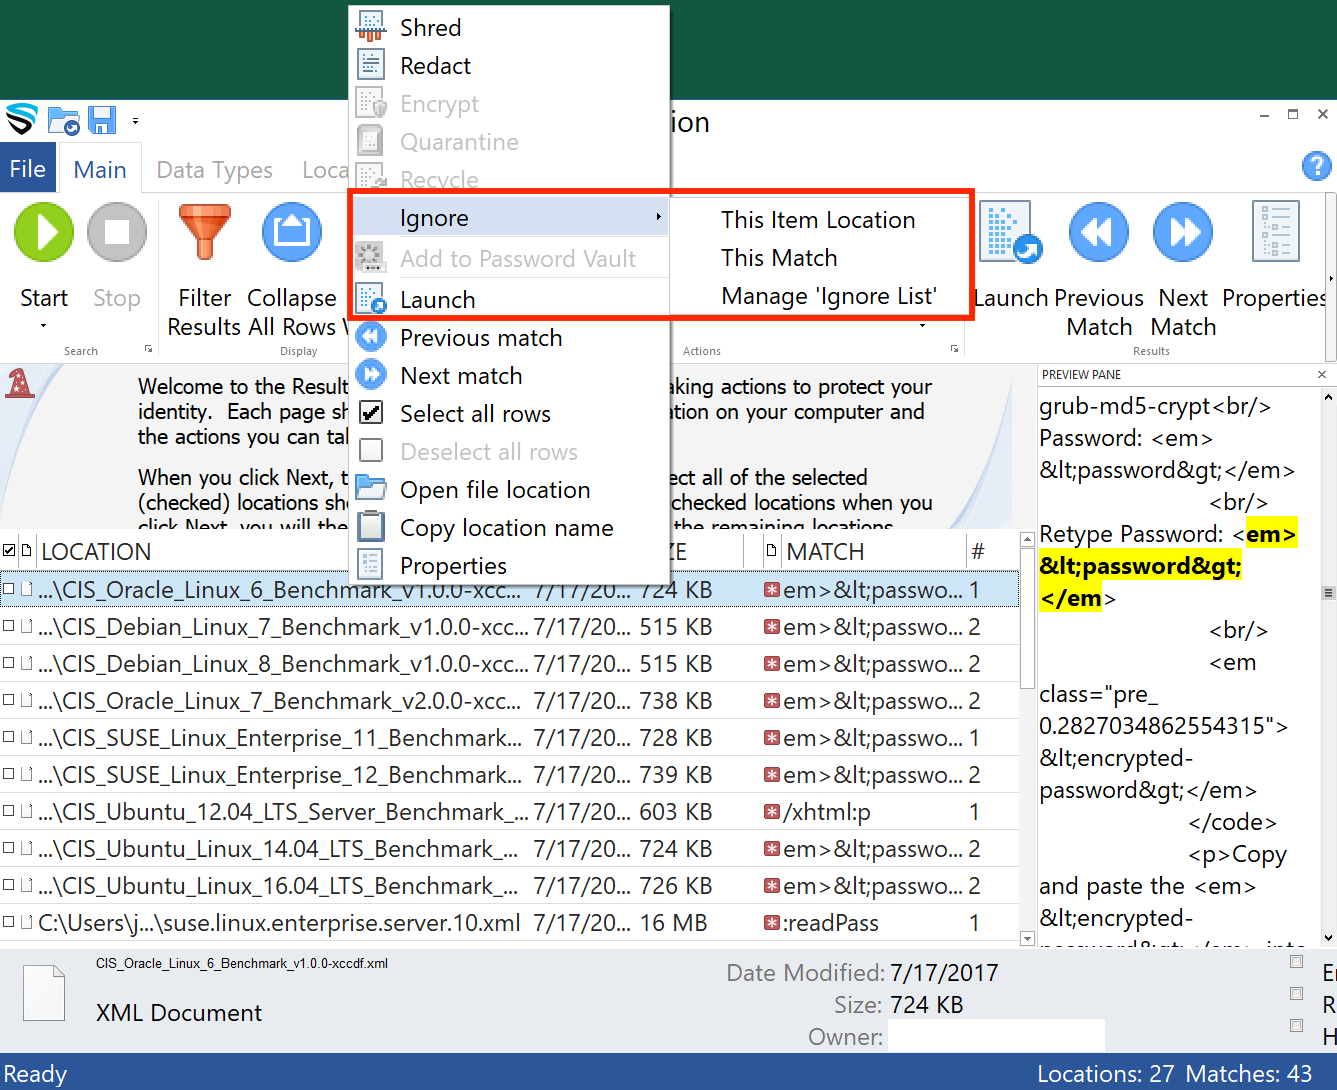Image resolution: width=1337 pixels, height=1090 pixels.
Task: Click the ribbon Launch icon
Action: click(x=1010, y=233)
